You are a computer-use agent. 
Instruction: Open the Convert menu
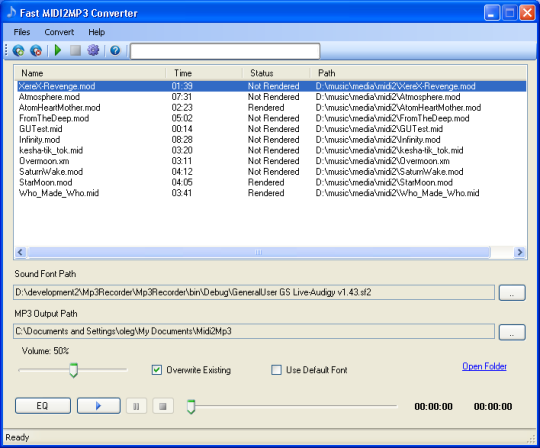[59, 32]
